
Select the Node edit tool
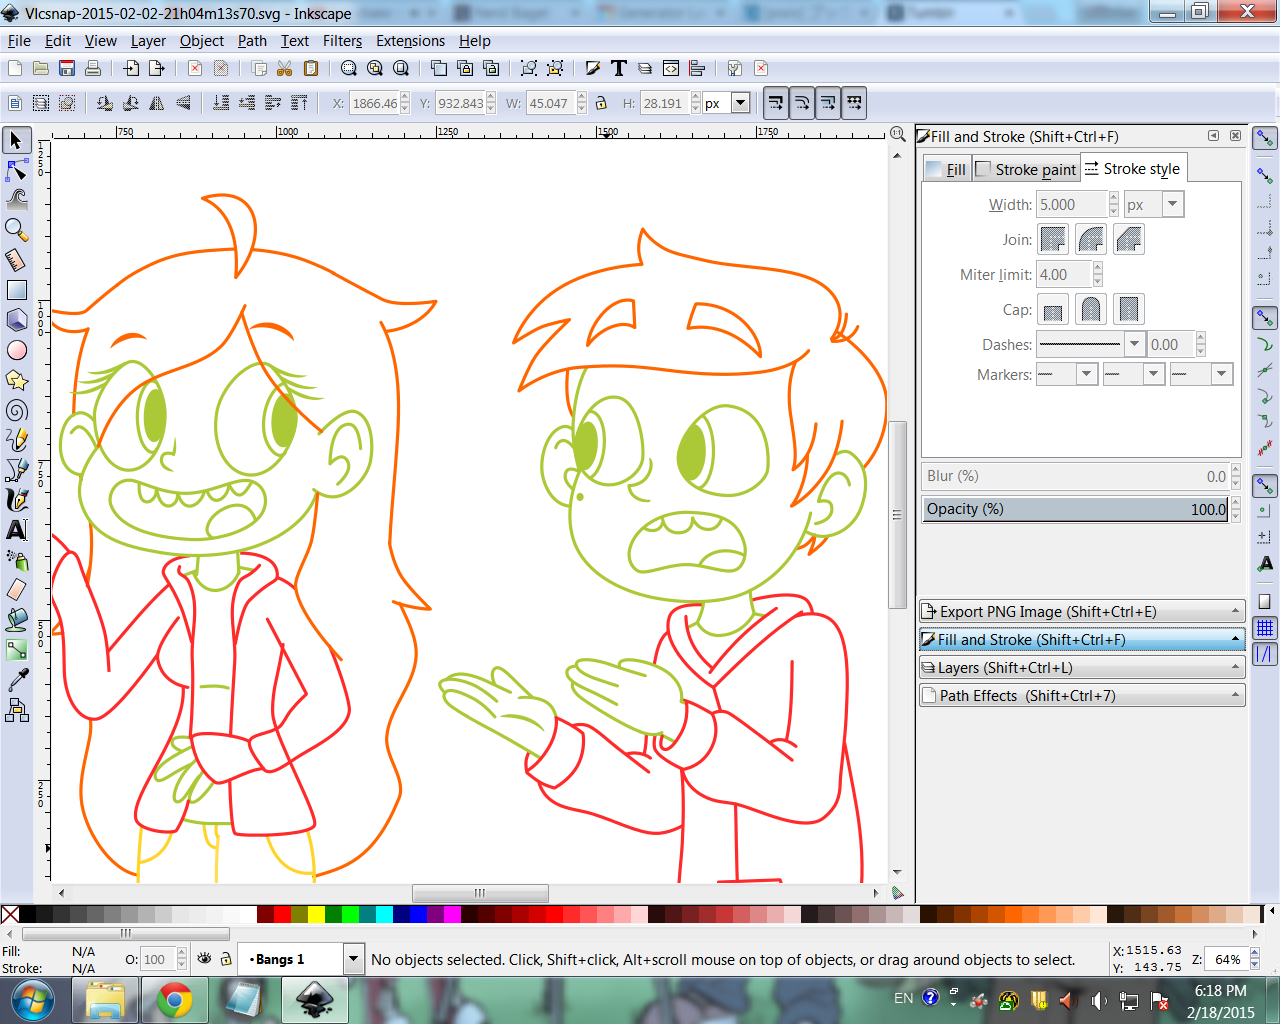pos(17,171)
